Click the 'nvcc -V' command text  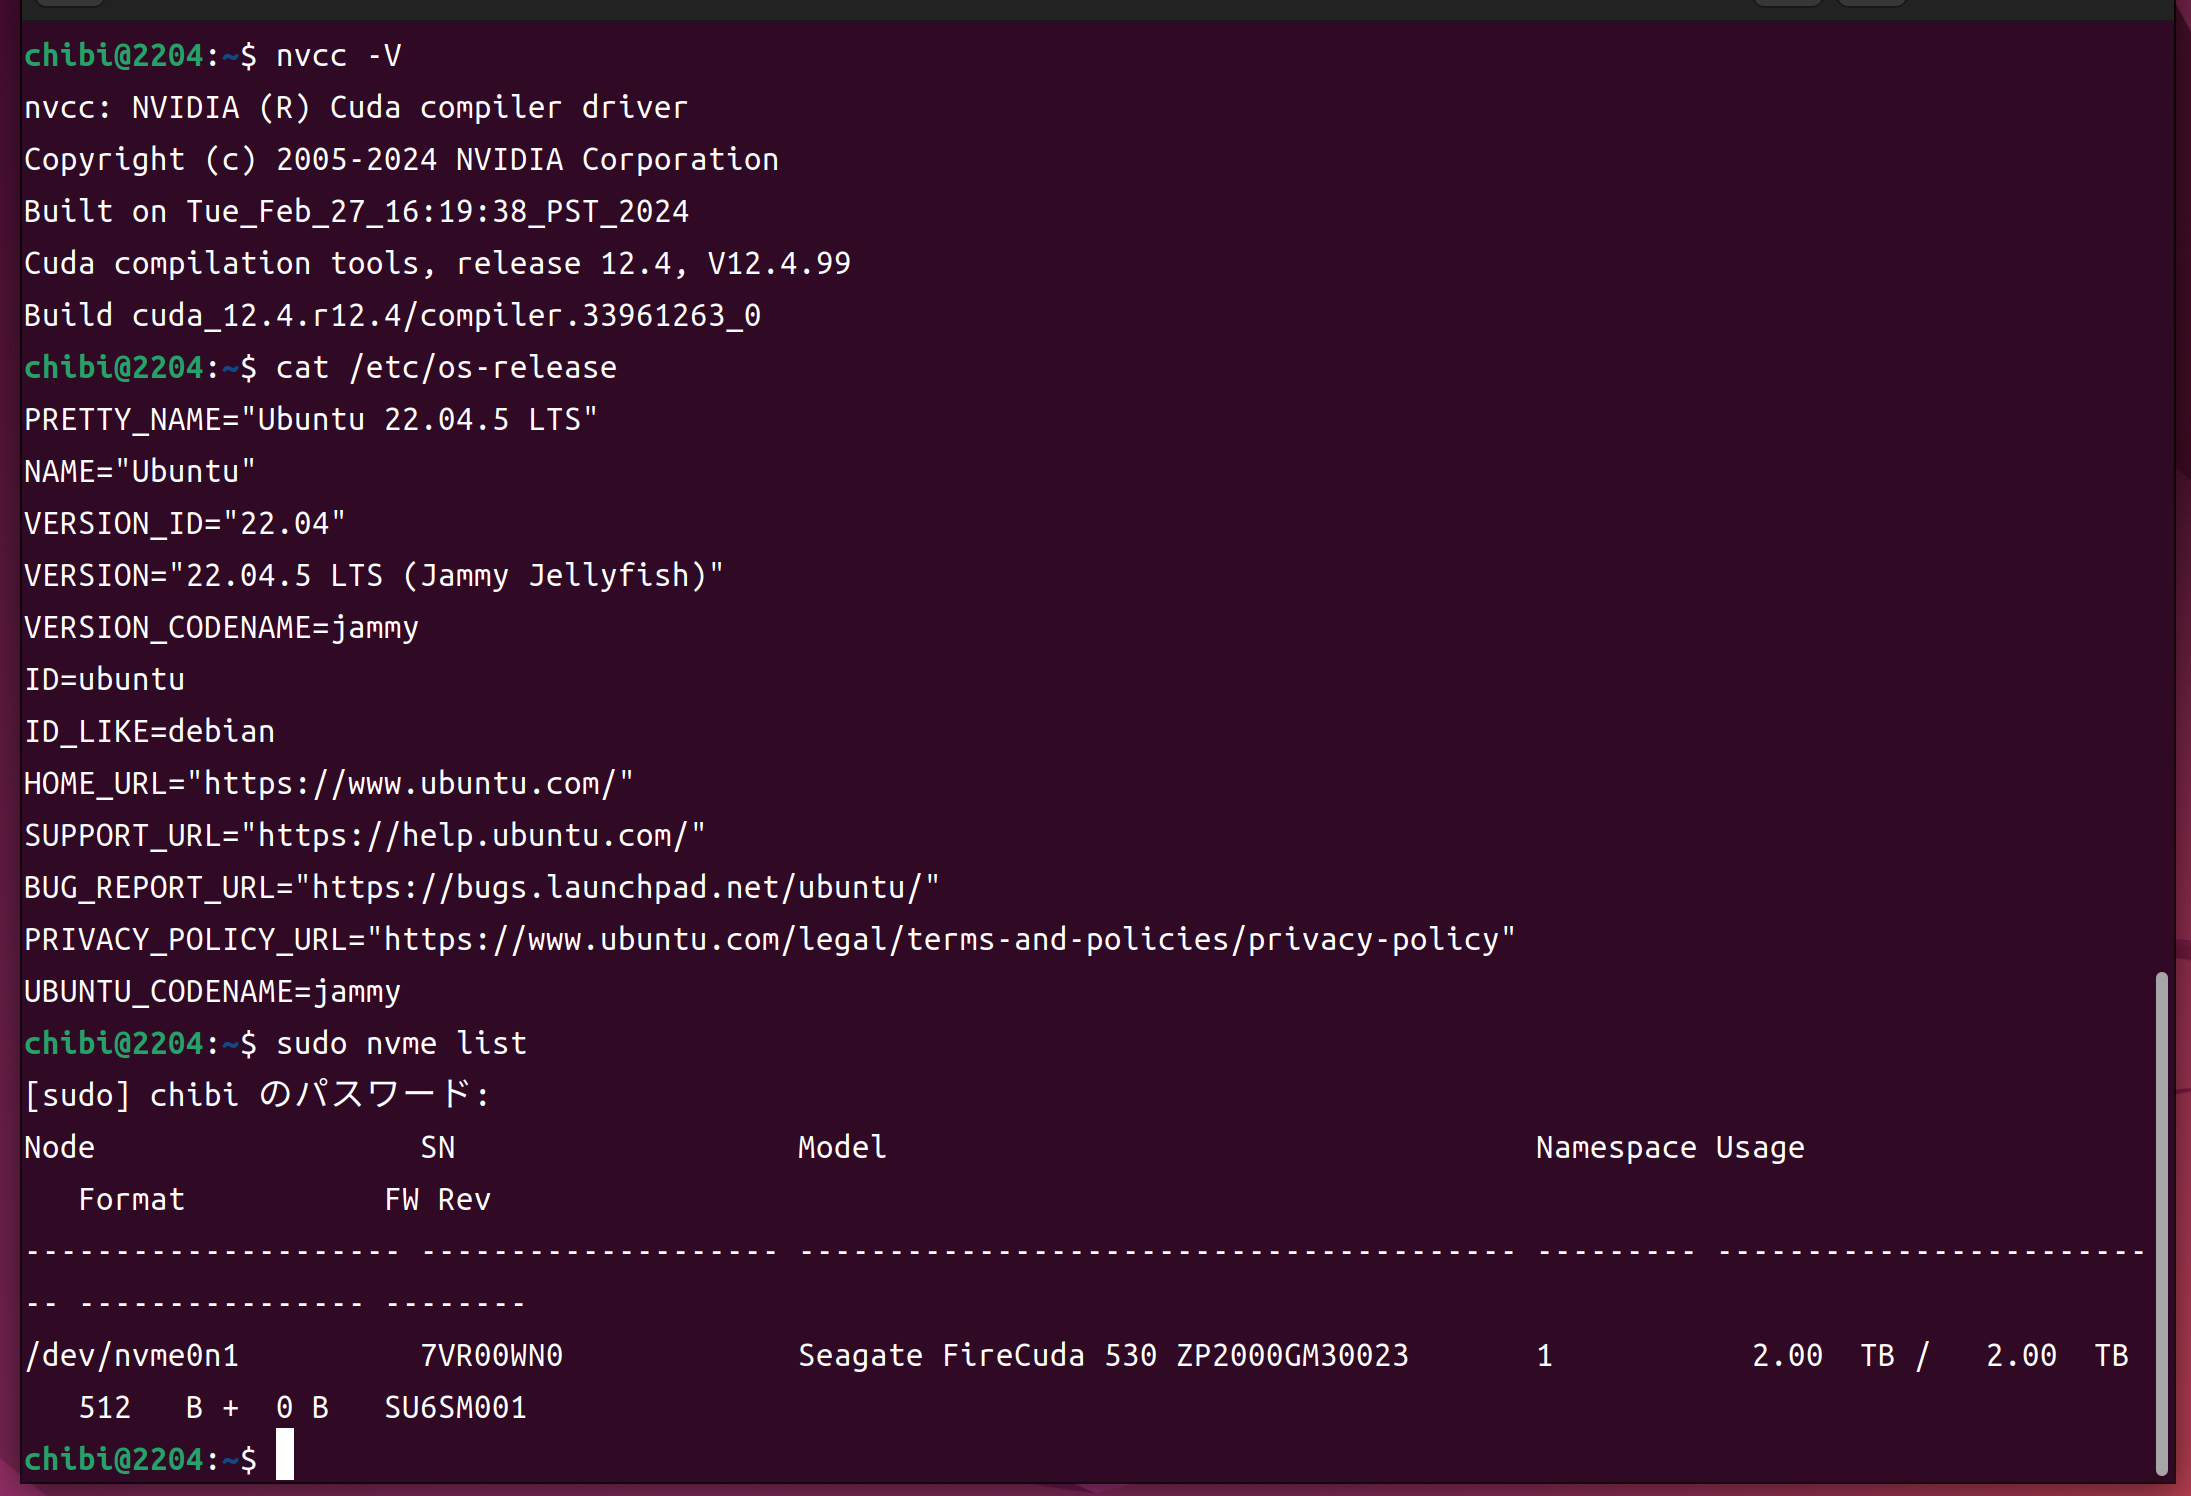point(338,56)
